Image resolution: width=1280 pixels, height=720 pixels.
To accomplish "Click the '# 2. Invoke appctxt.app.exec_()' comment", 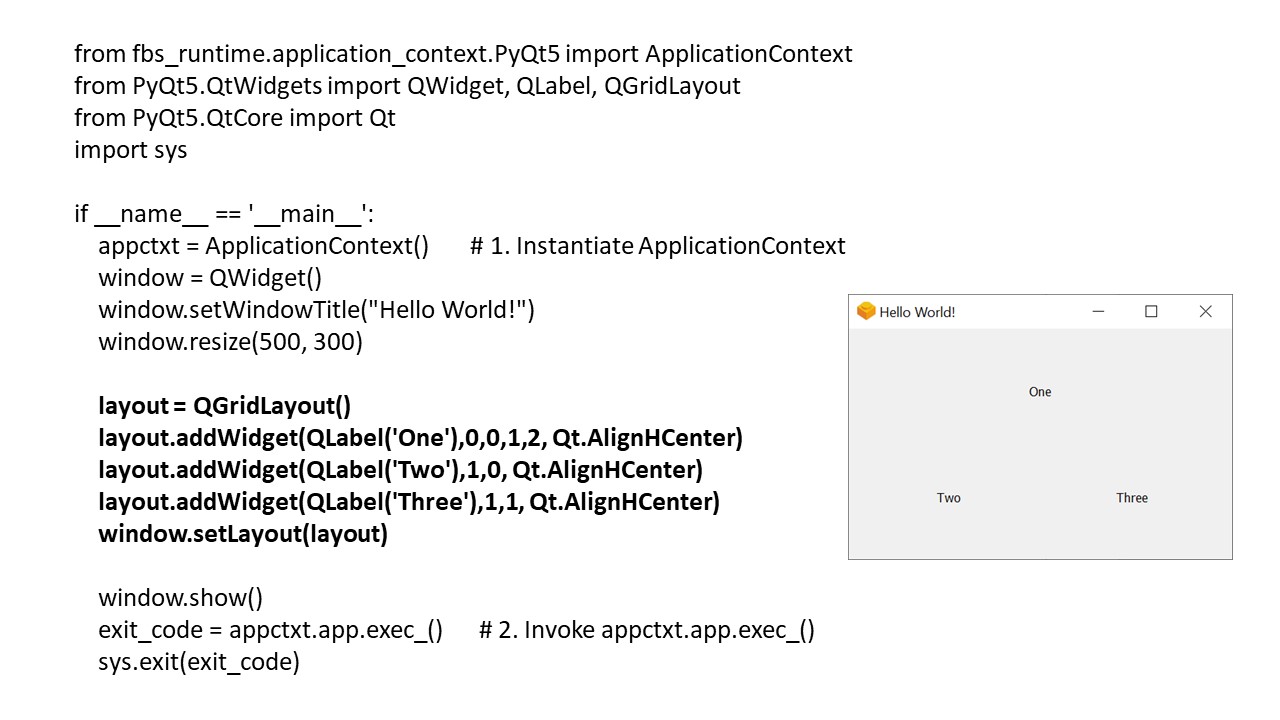I will coord(646,630).
